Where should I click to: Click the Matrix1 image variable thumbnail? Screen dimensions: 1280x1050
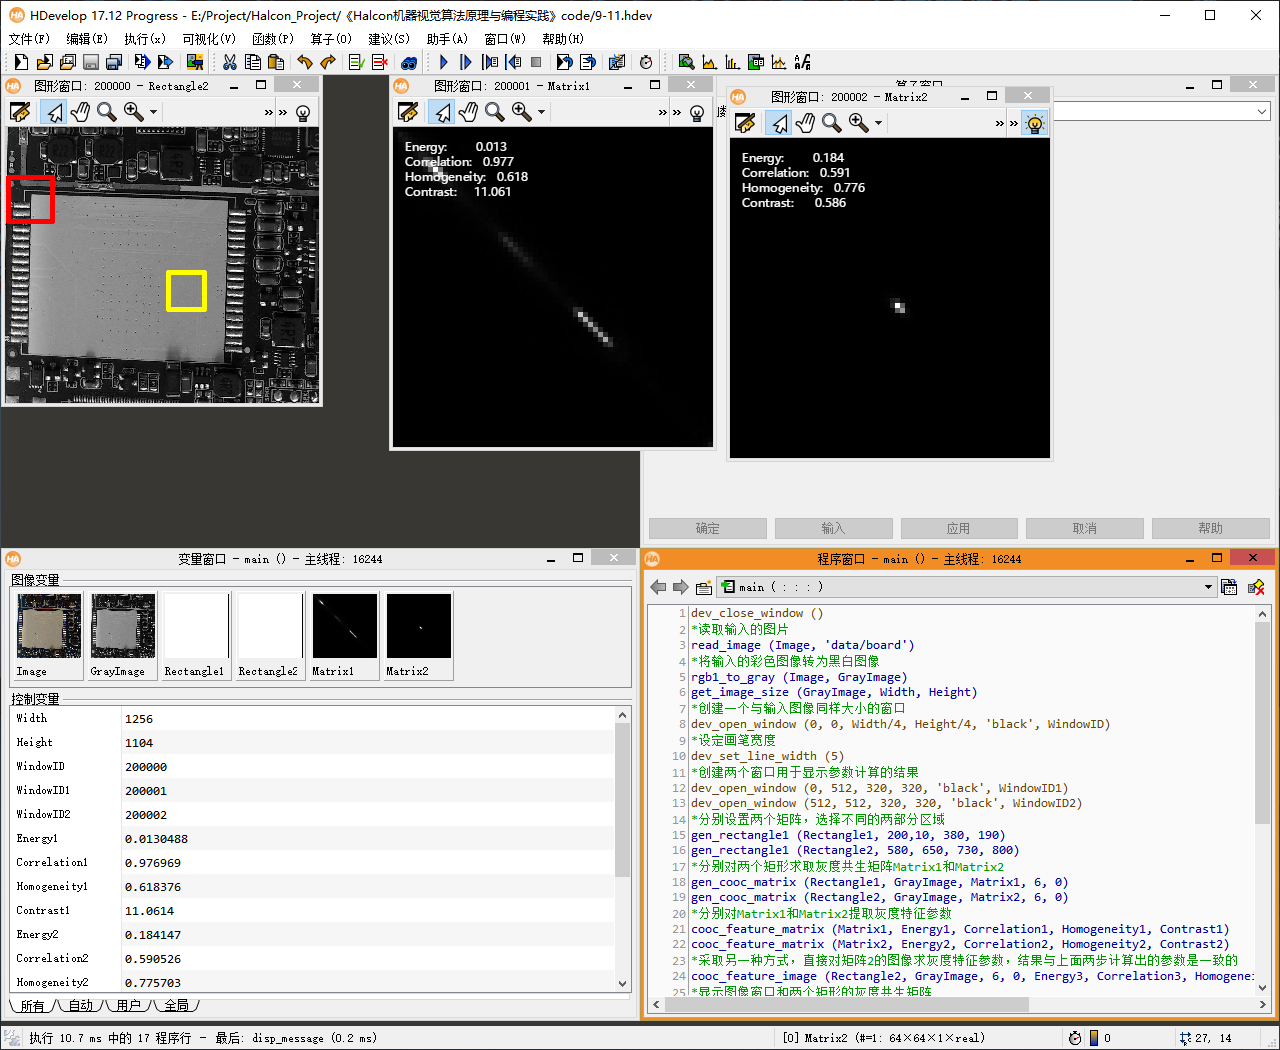tap(344, 626)
